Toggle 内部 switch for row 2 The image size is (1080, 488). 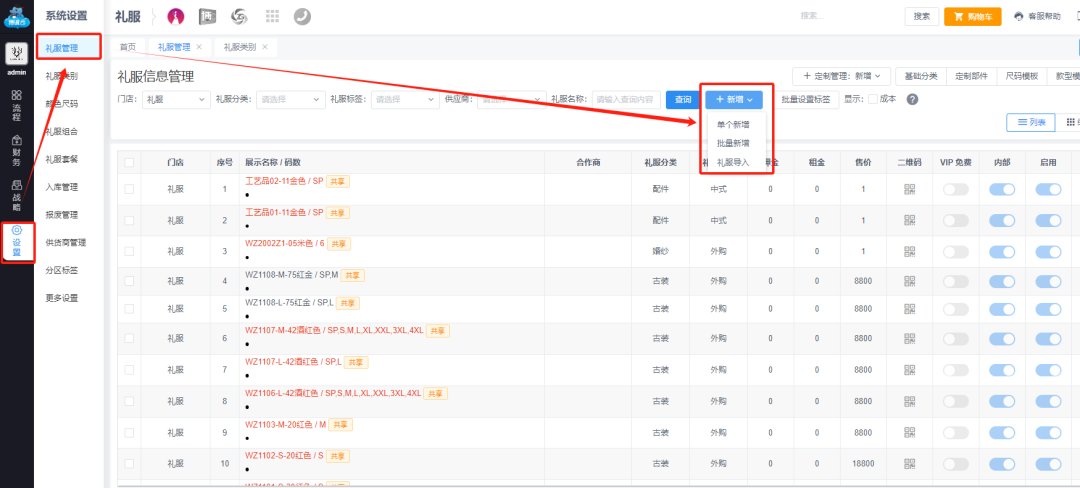pyautogui.click(x=1002, y=220)
